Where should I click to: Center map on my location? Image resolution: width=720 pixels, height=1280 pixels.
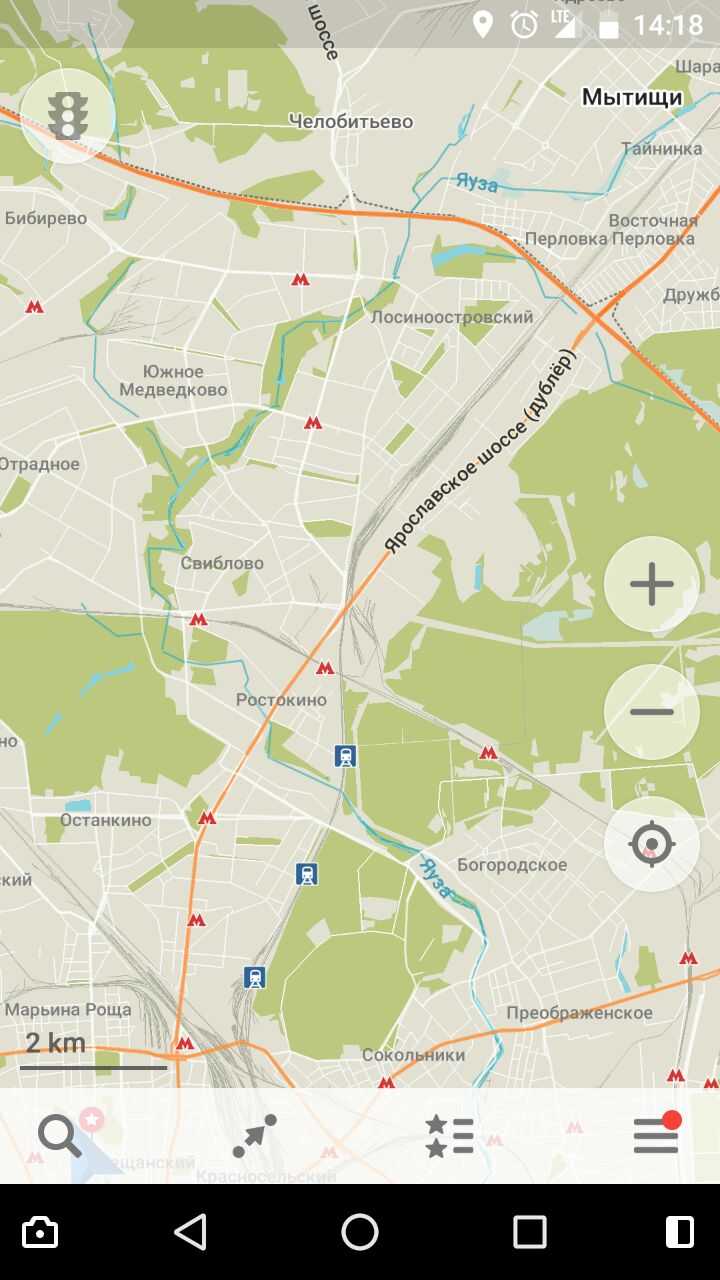[x=652, y=845]
